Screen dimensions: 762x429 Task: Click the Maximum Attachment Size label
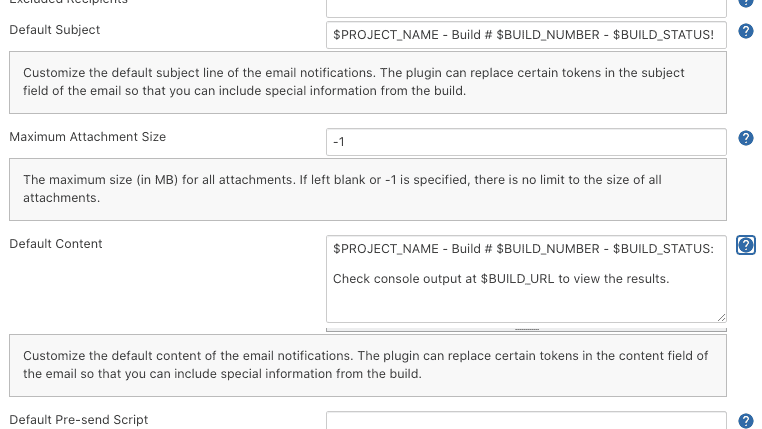pos(88,137)
